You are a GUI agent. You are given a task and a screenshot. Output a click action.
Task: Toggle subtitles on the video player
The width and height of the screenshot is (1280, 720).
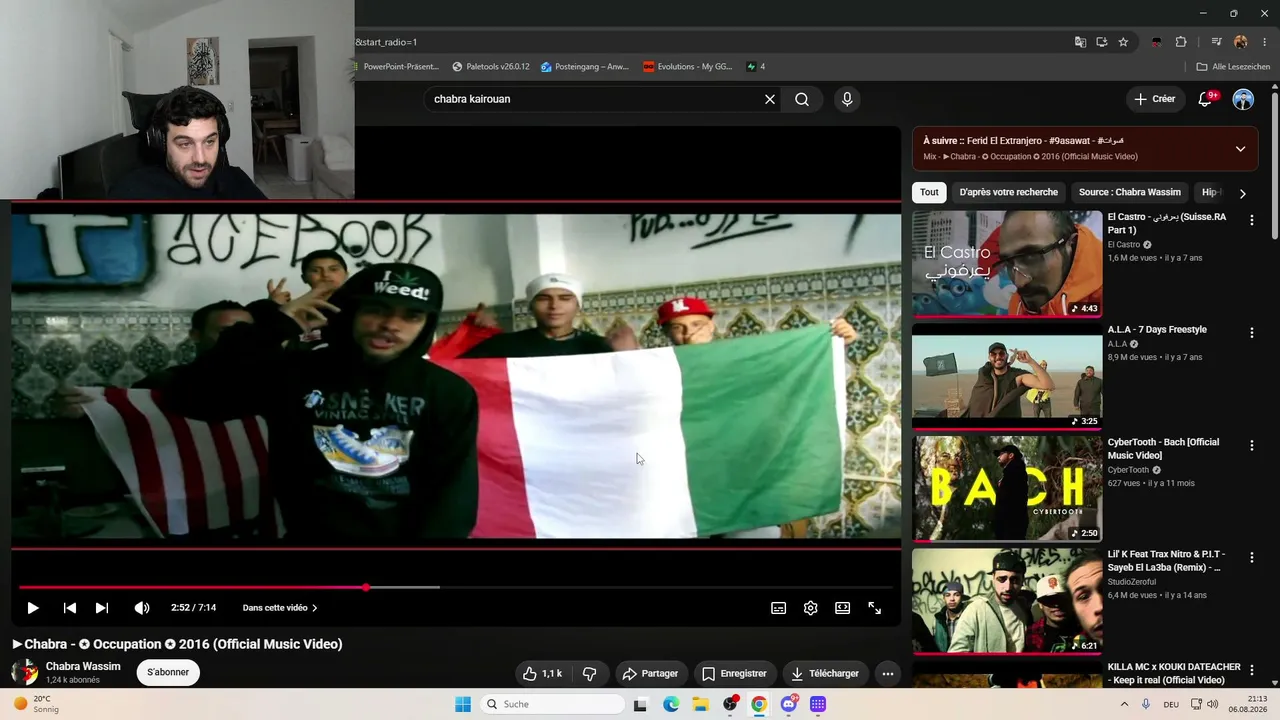[778, 608]
